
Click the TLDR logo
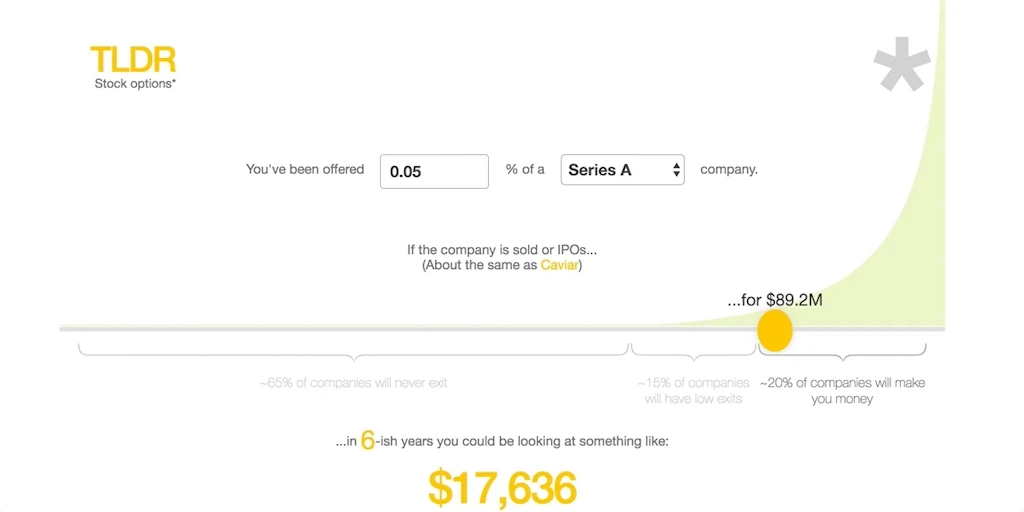133,59
